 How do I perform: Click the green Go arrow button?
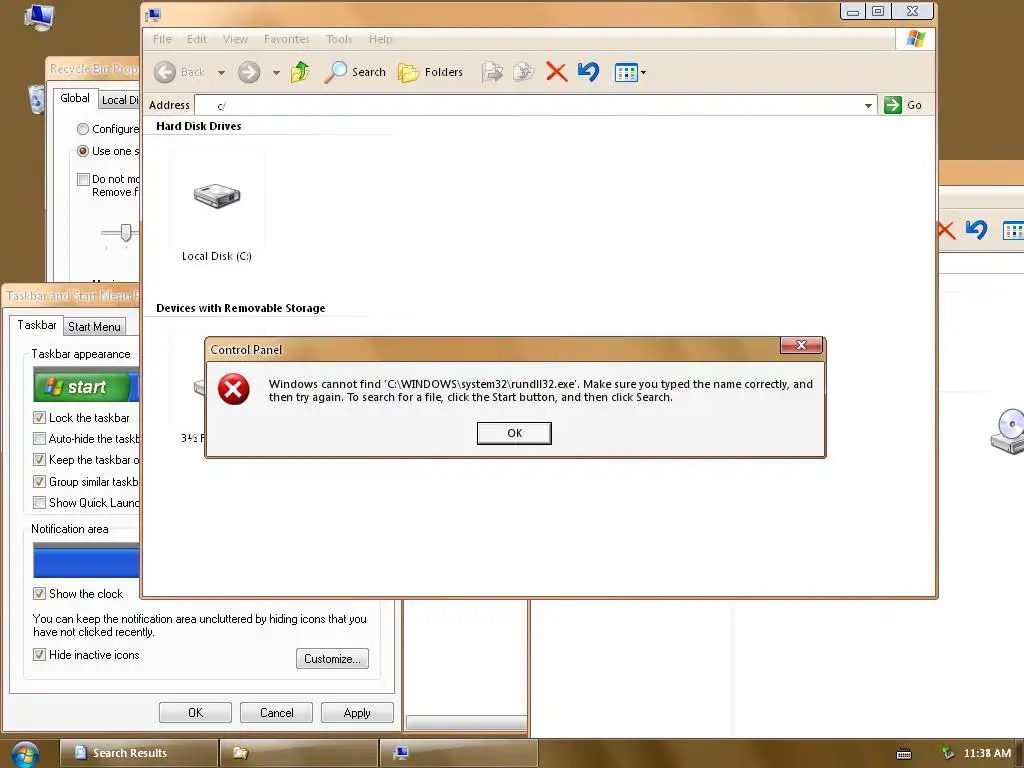point(893,104)
